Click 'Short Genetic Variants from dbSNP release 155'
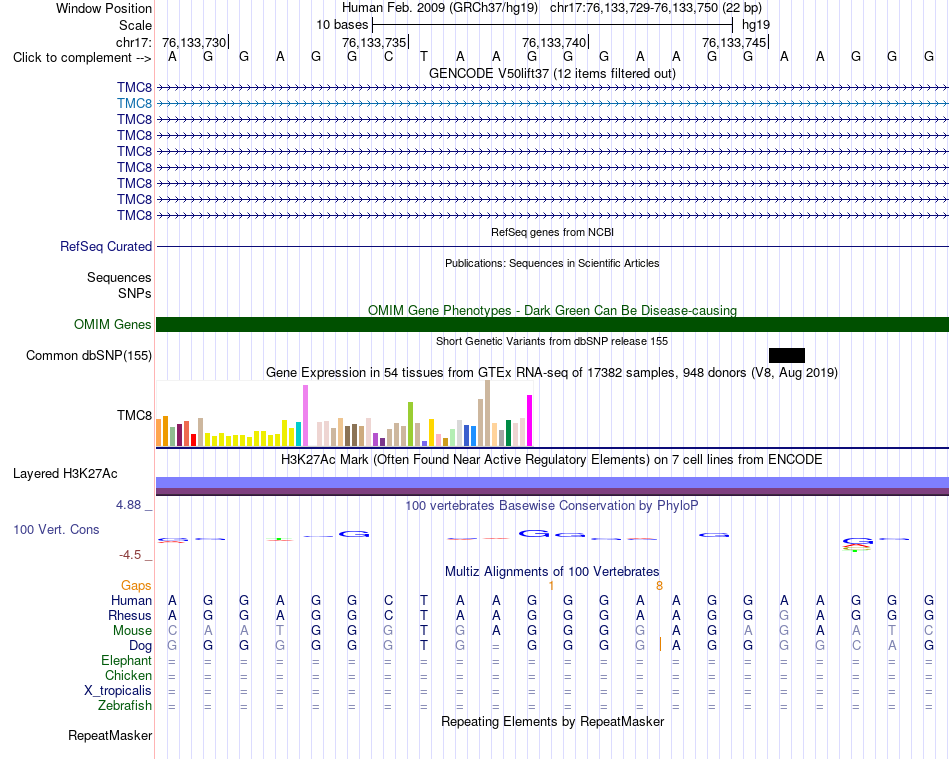Screen dimensions: 950x759 [x=552, y=341]
